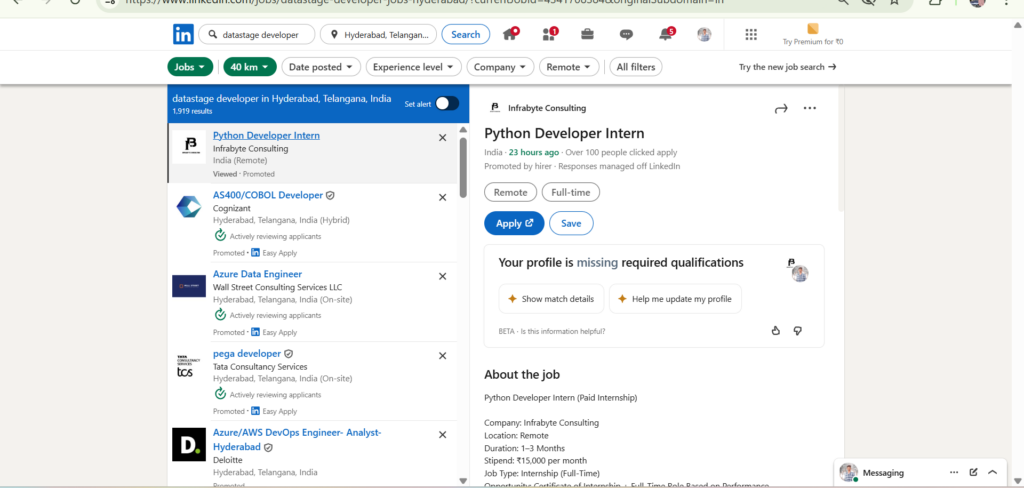Open LinkedIn home via logo
This screenshot has height=488, width=1024.
pos(183,35)
